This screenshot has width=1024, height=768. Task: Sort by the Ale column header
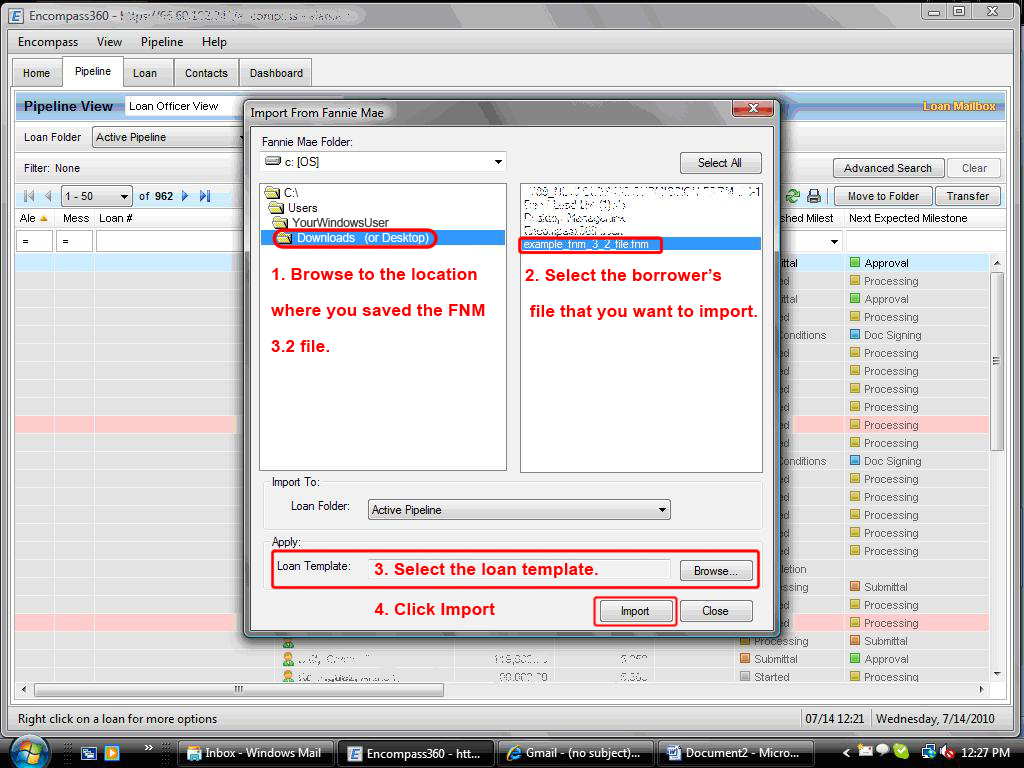point(34,218)
